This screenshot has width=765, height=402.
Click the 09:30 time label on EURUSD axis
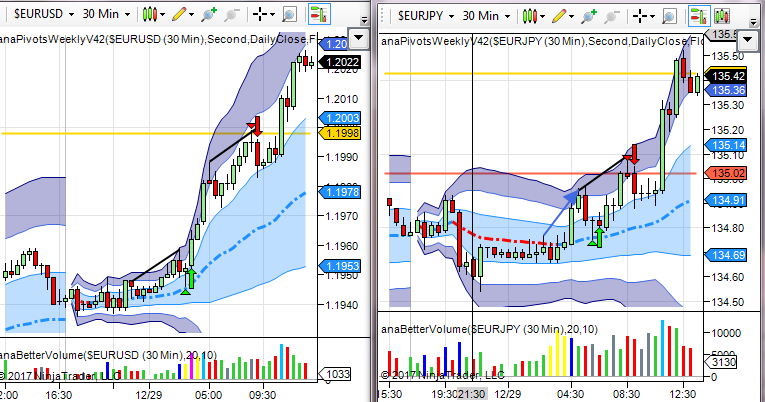[263, 394]
